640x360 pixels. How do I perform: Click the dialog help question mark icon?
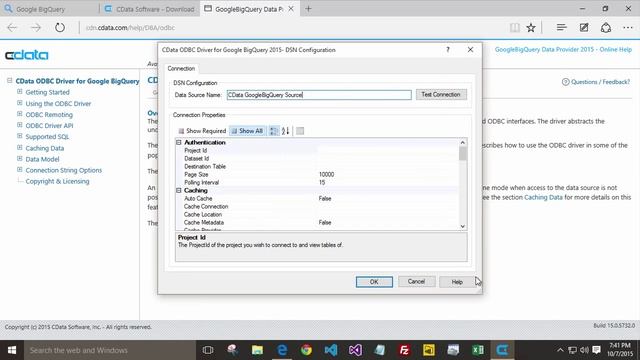pos(448,50)
